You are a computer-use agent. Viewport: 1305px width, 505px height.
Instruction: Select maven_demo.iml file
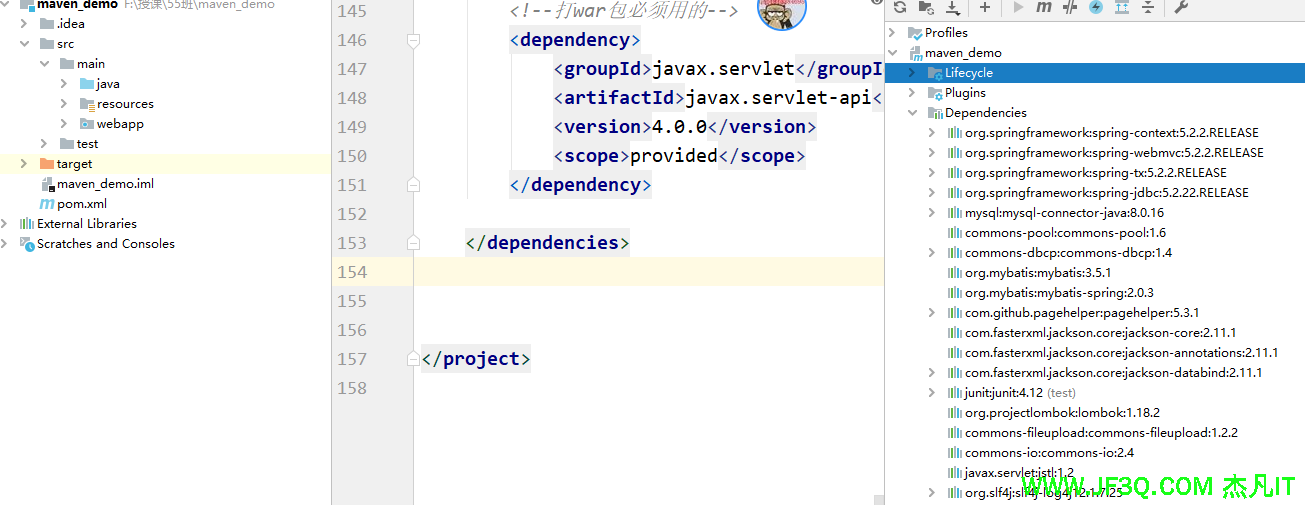tap(104, 184)
